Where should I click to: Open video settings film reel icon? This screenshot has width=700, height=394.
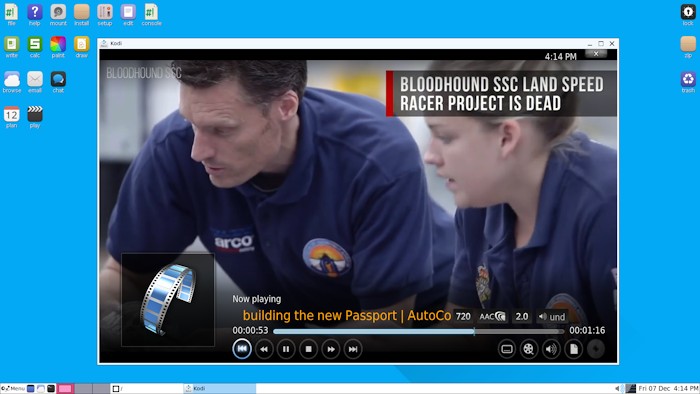click(x=529, y=349)
